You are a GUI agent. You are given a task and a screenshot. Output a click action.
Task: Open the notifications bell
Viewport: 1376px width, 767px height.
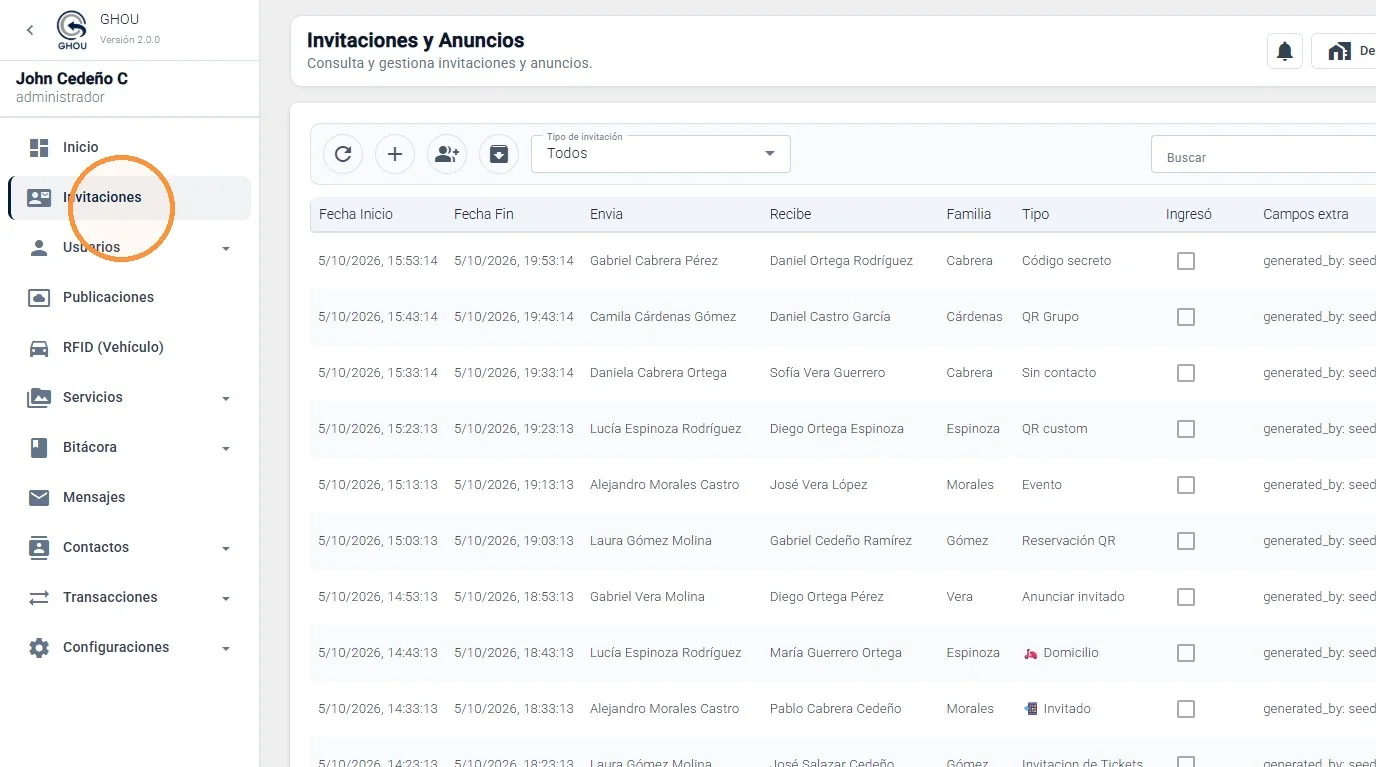point(1285,51)
